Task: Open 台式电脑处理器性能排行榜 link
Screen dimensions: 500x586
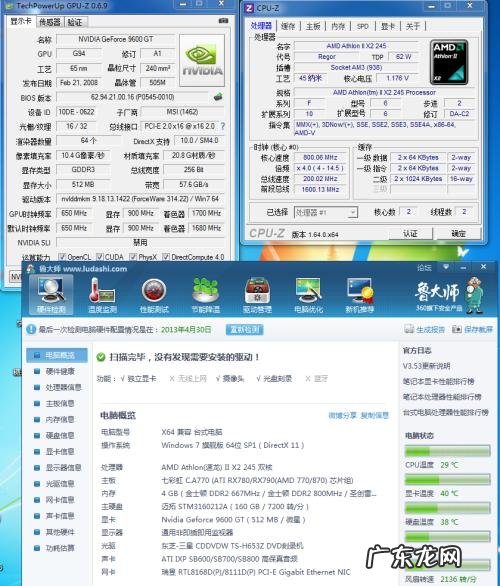Action: pyautogui.click(x=446, y=412)
